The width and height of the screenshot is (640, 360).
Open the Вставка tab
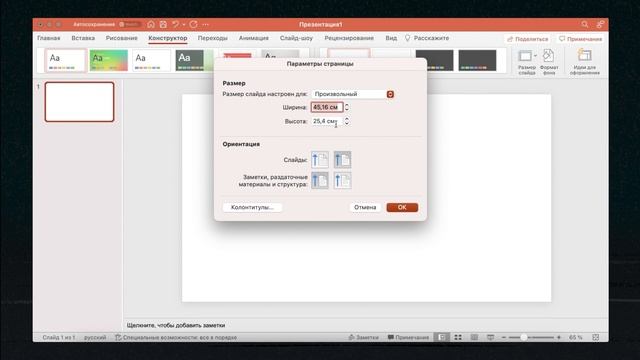pos(83,38)
